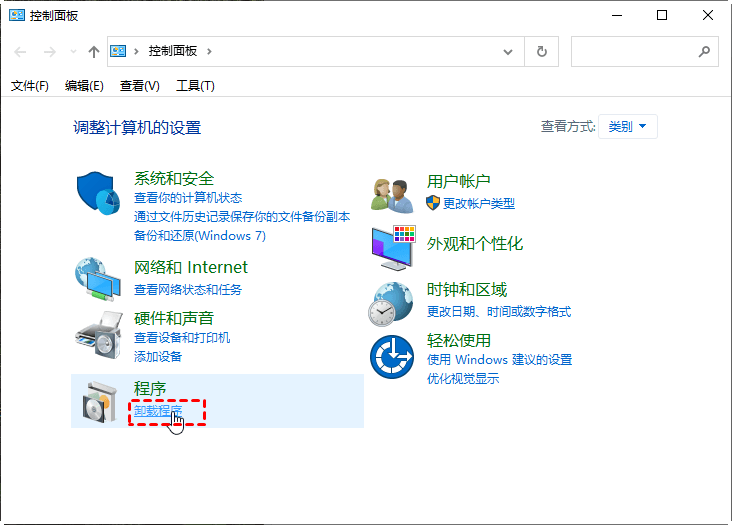Open the 工具(T) menu
The width and height of the screenshot is (732, 525).
(195, 86)
